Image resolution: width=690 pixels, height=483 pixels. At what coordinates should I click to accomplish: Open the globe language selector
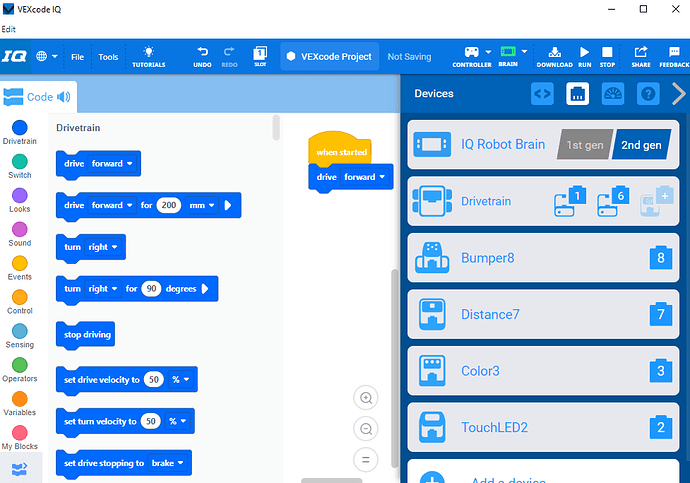pyautogui.click(x=46, y=56)
